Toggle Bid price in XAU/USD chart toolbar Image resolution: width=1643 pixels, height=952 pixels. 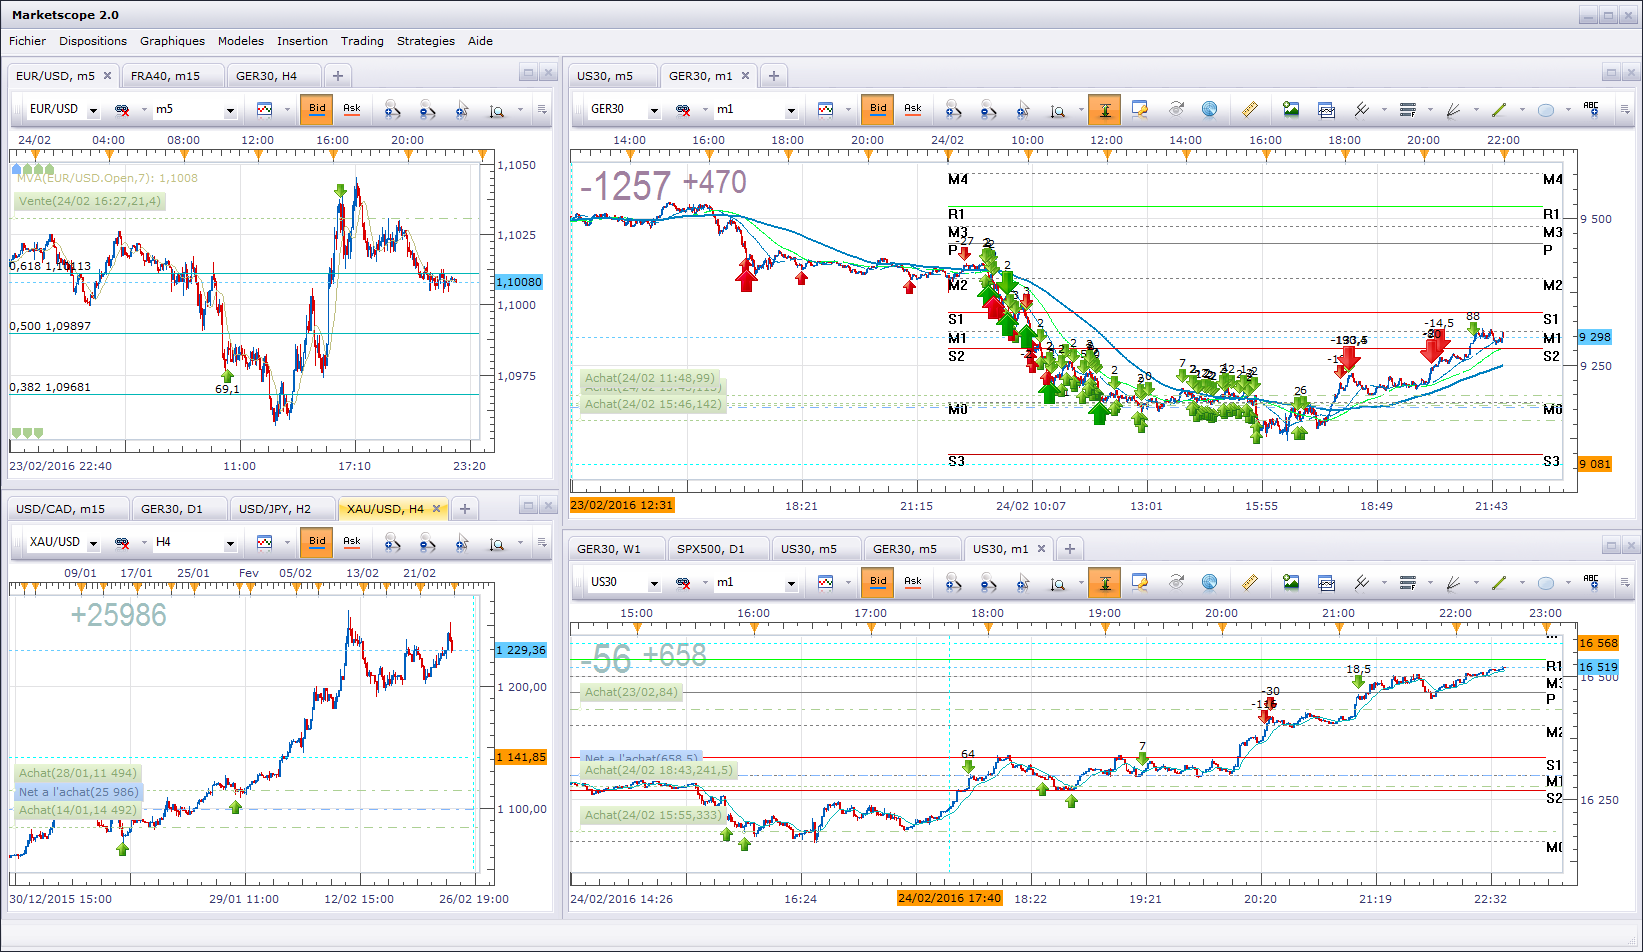317,542
